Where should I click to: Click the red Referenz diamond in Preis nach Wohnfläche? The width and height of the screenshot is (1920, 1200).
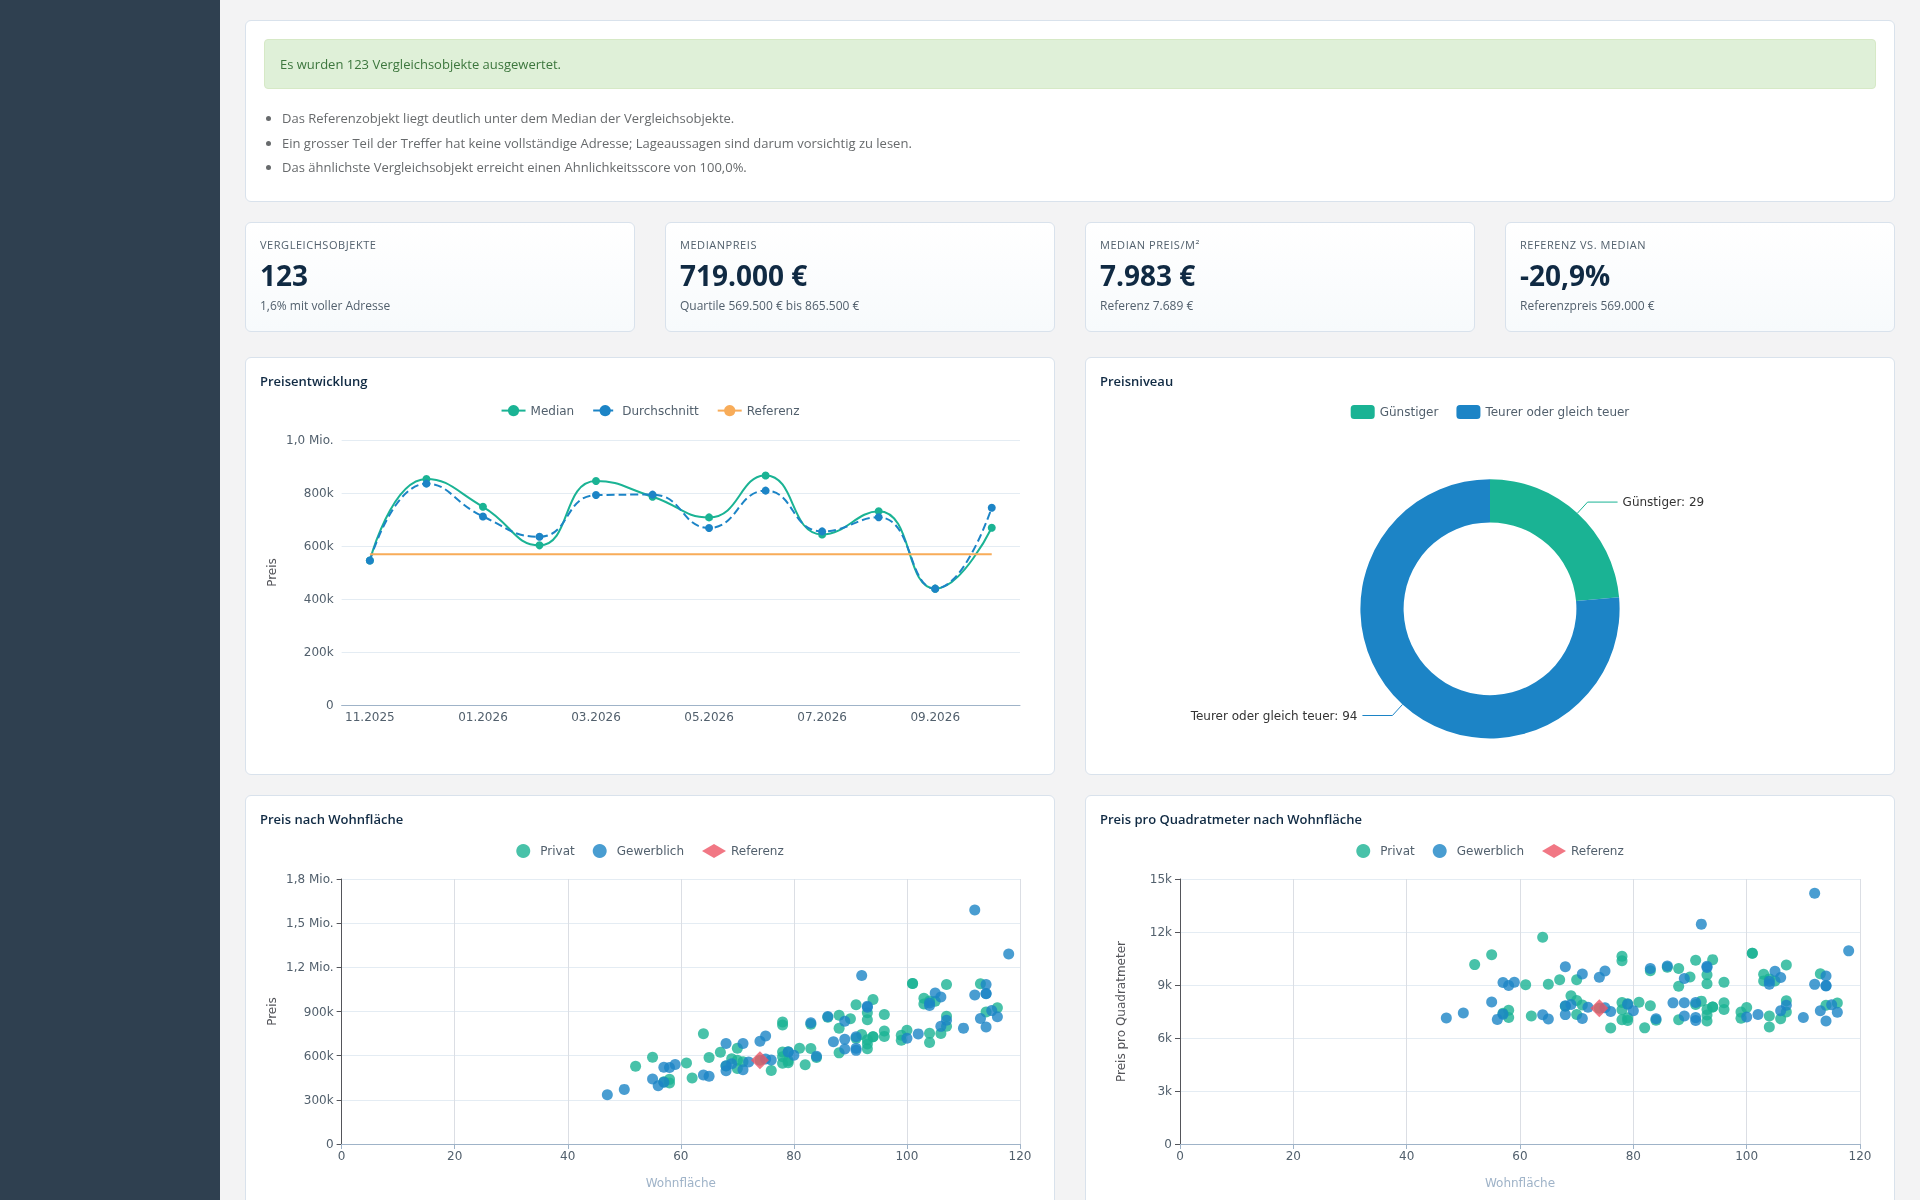(760, 1060)
